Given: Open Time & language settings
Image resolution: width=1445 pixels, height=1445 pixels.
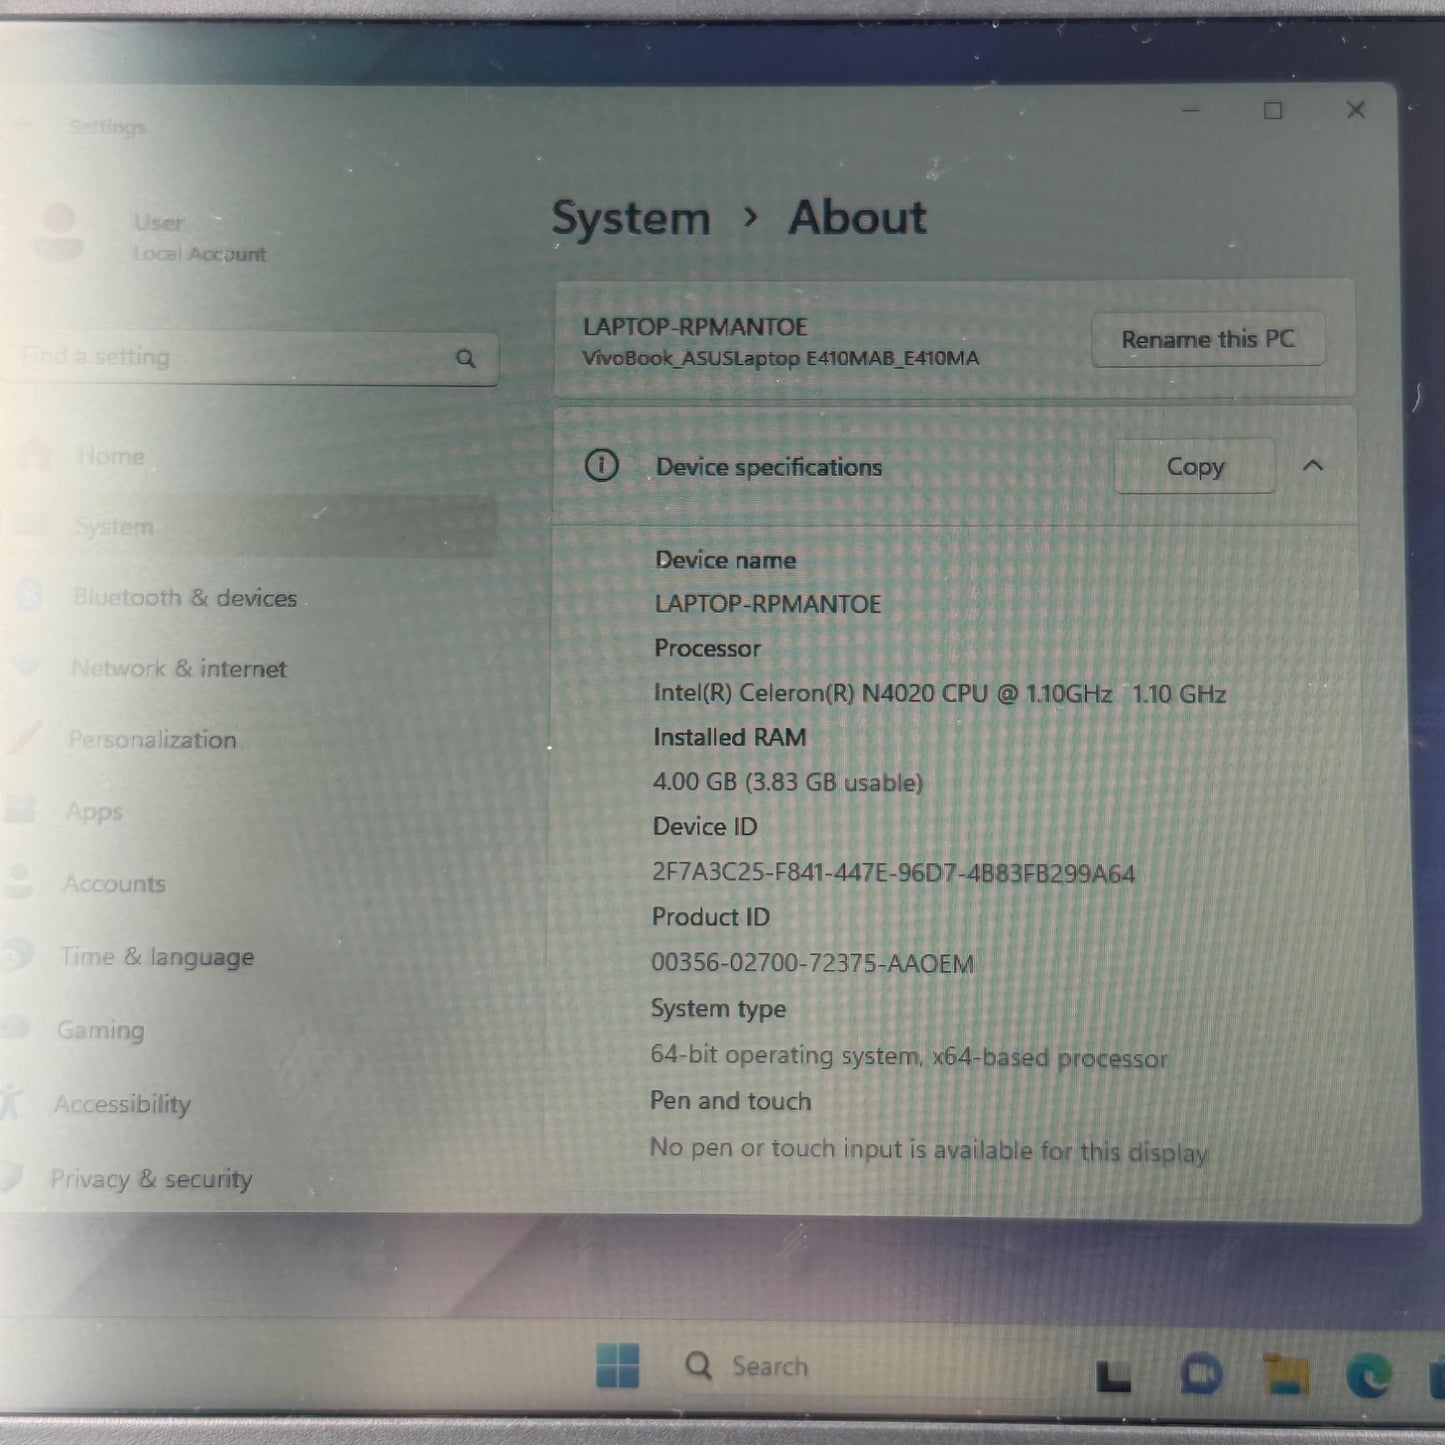Looking at the screenshot, I should point(157,957).
